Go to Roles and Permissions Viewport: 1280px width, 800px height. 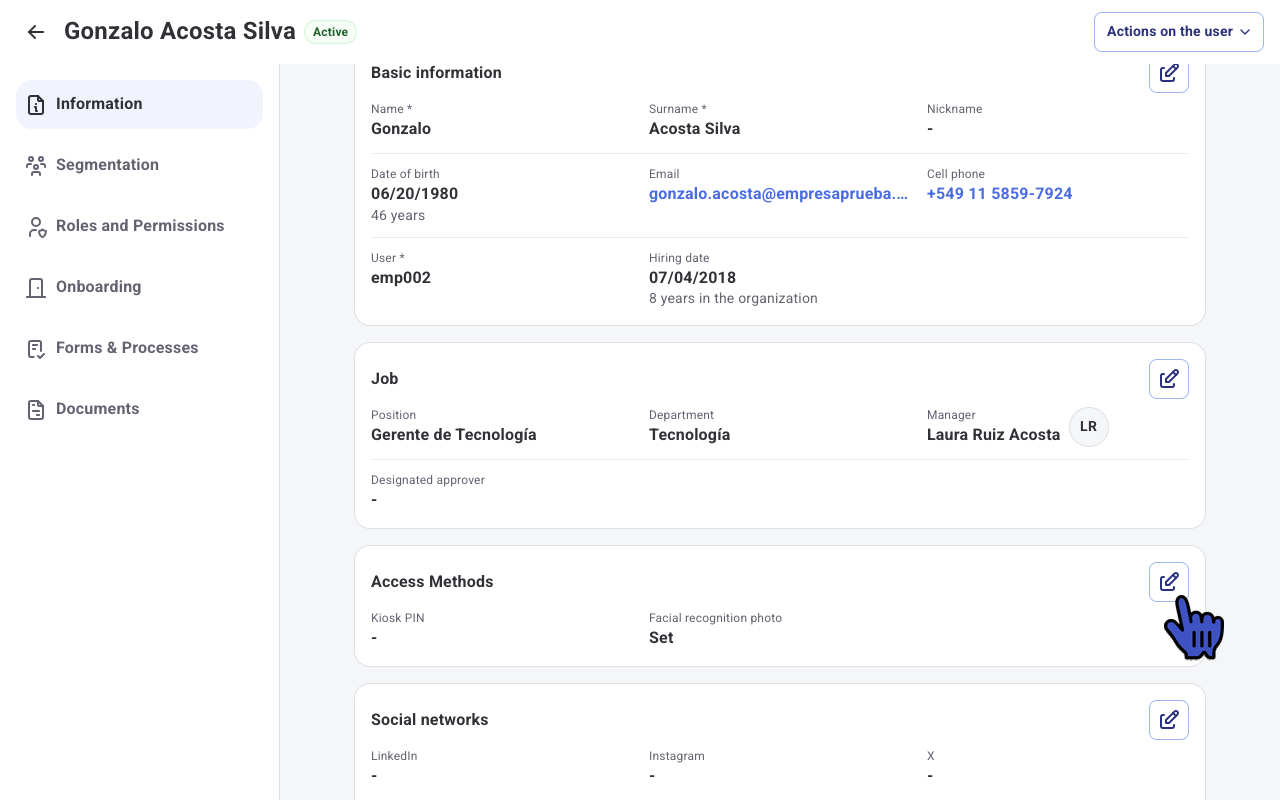(139, 226)
